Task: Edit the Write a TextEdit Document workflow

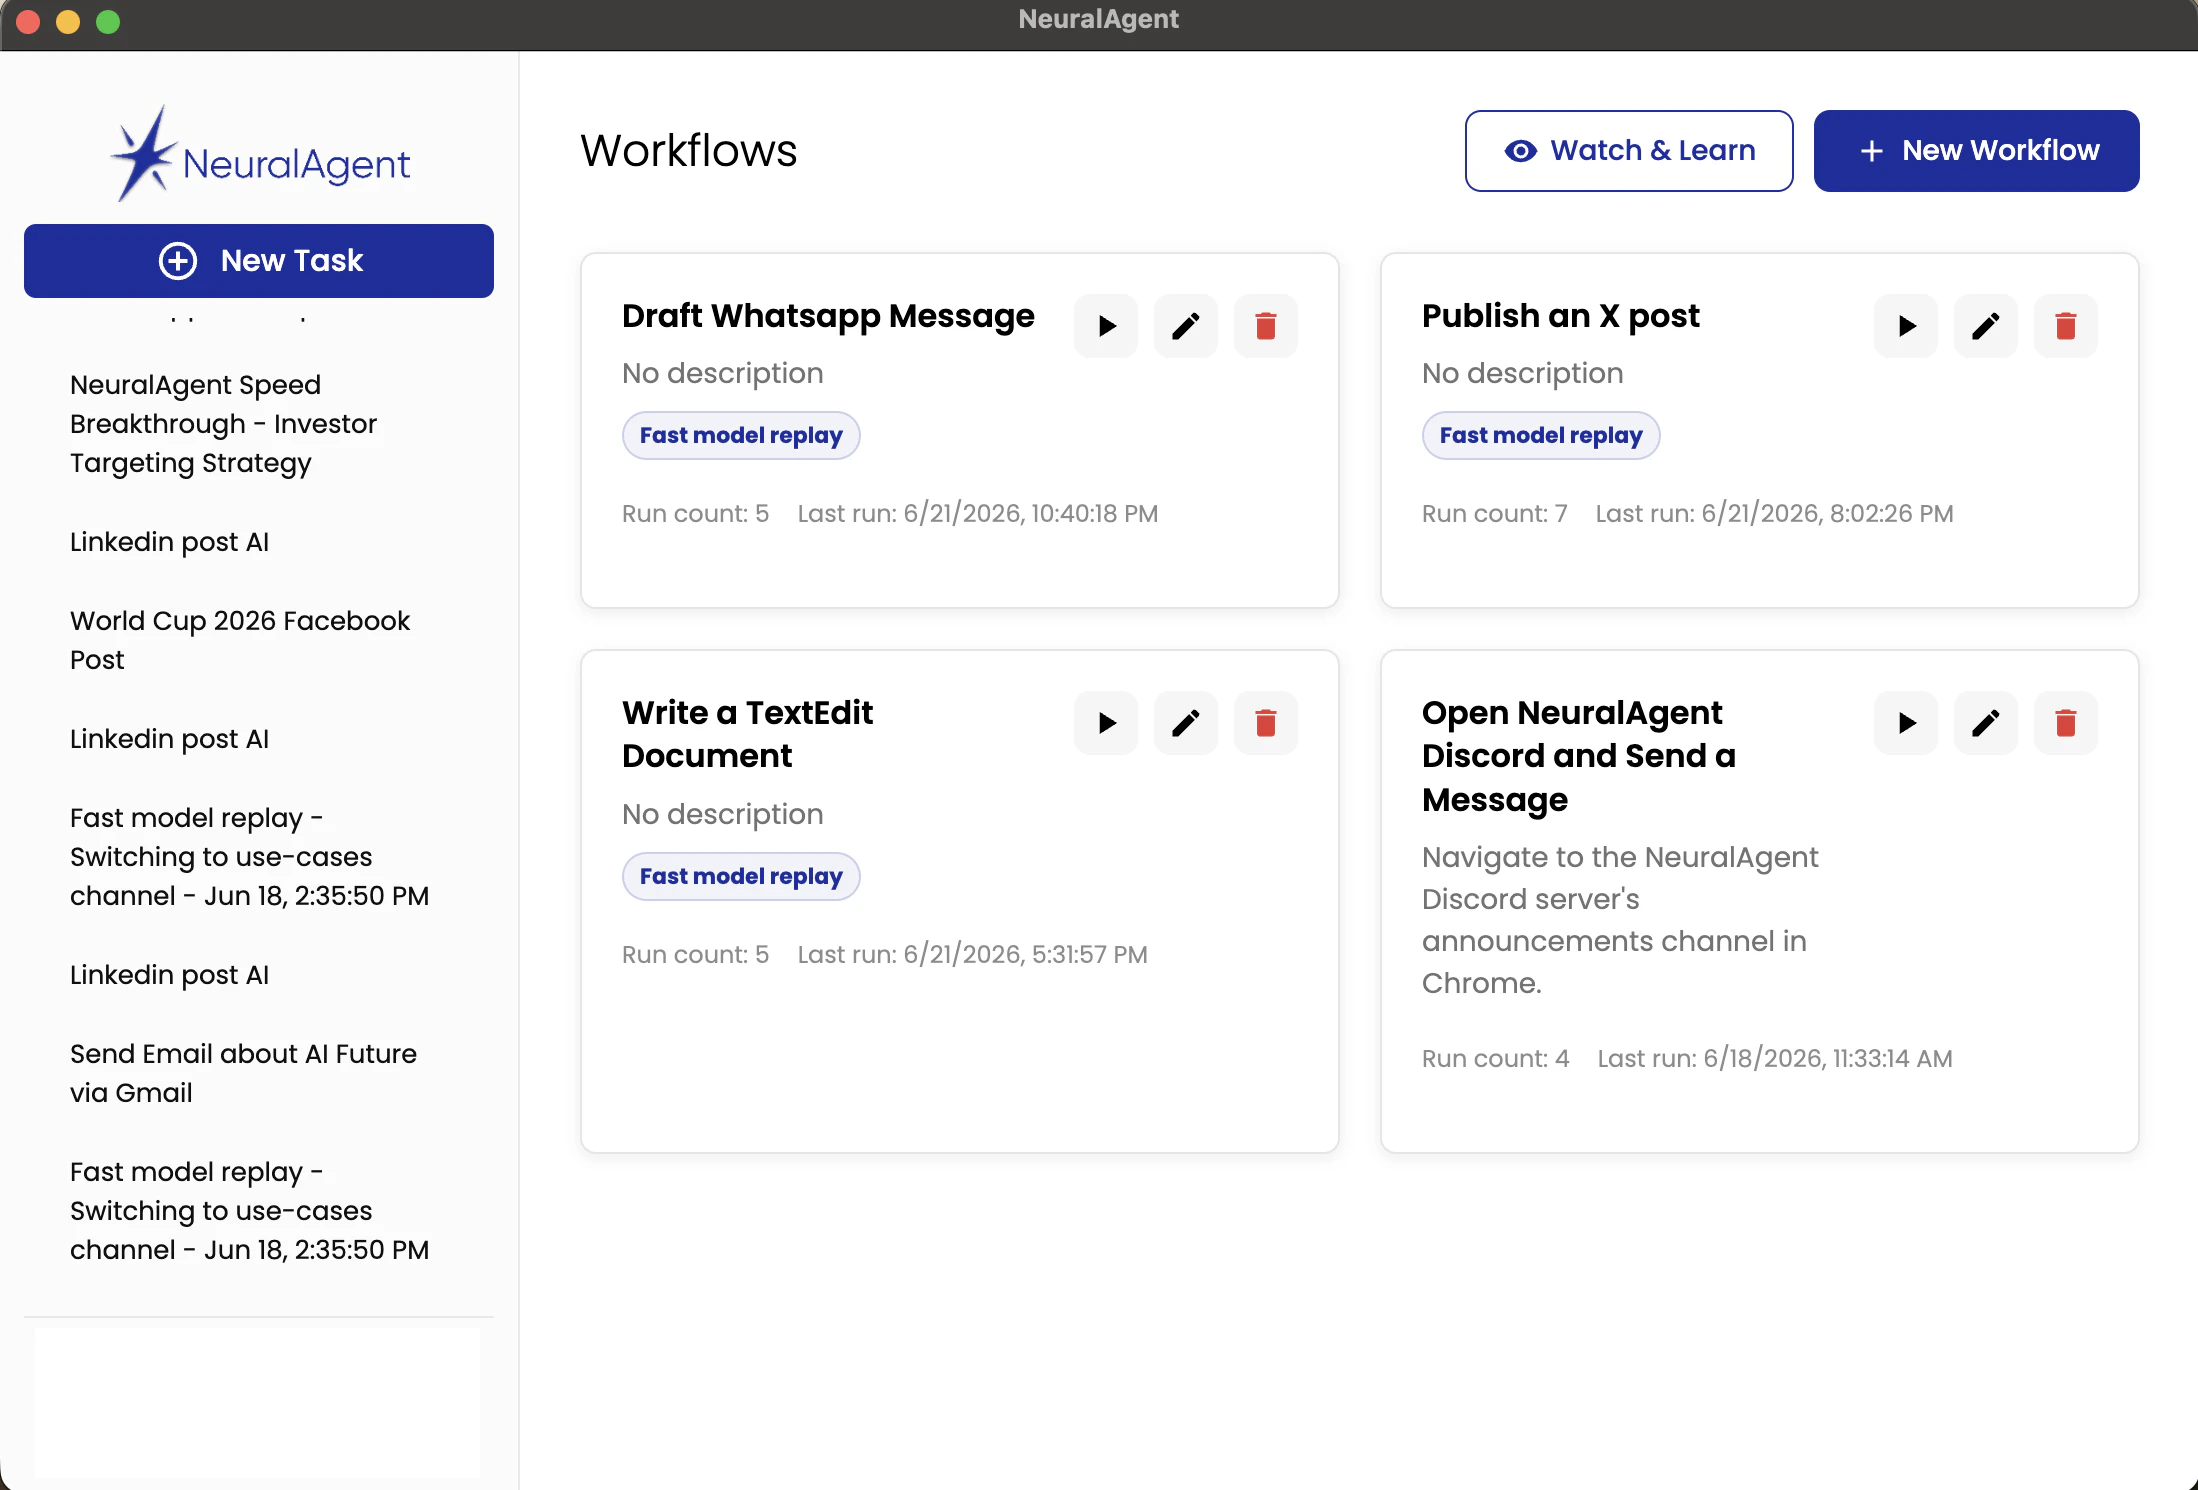Action: pyautogui.click(x=1185, y=723)
